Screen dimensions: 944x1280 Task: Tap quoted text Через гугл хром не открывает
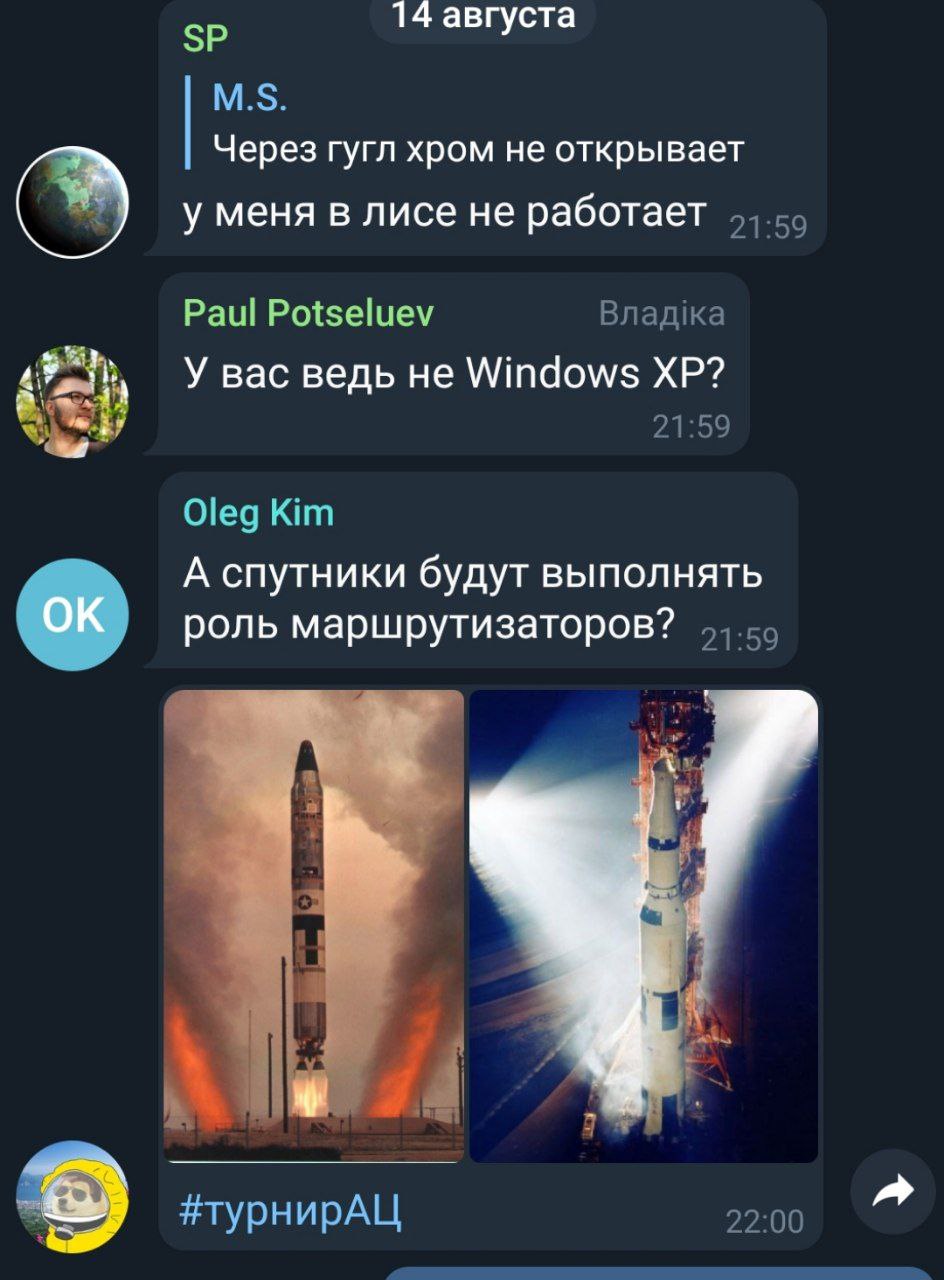479,150
